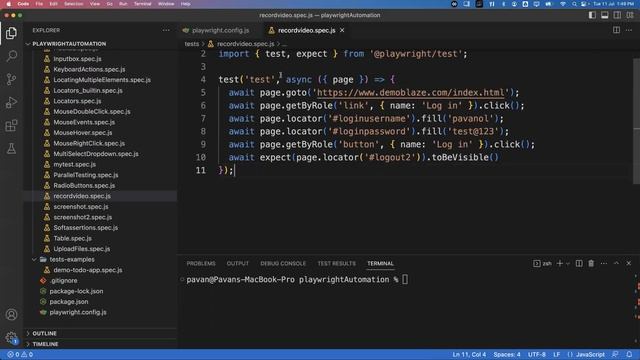Open macOS Spotlight search icon
The image size is (640, 360).
coord(574,4)
